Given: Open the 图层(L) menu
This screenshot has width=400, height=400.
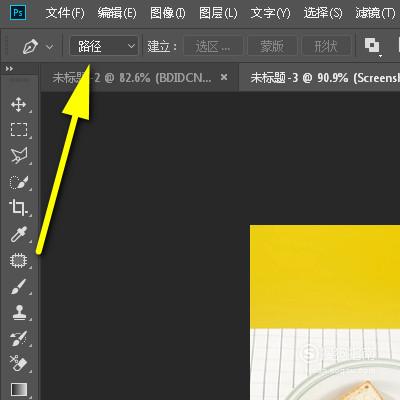Looking at the screenshot, I should coord(218,13).
